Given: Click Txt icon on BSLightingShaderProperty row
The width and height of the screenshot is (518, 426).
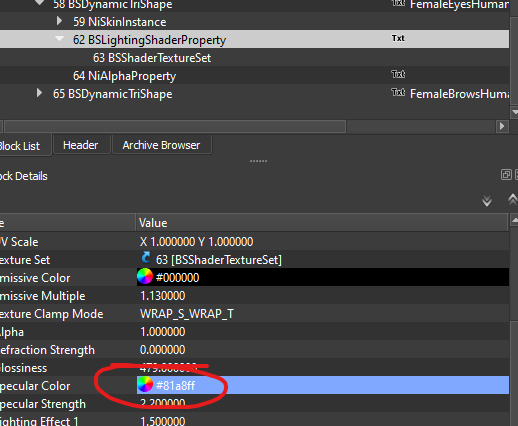Looking at the screenshot, I should [398, 38].
